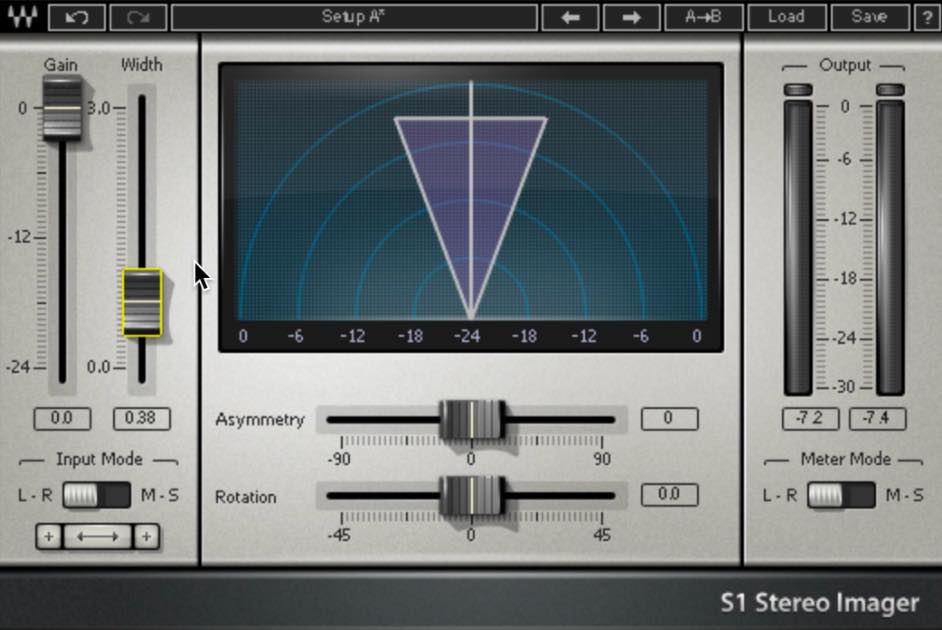Click the -24 center label on vector display
This screenshot has height=630, width=942.
click(x=467, y=336)
